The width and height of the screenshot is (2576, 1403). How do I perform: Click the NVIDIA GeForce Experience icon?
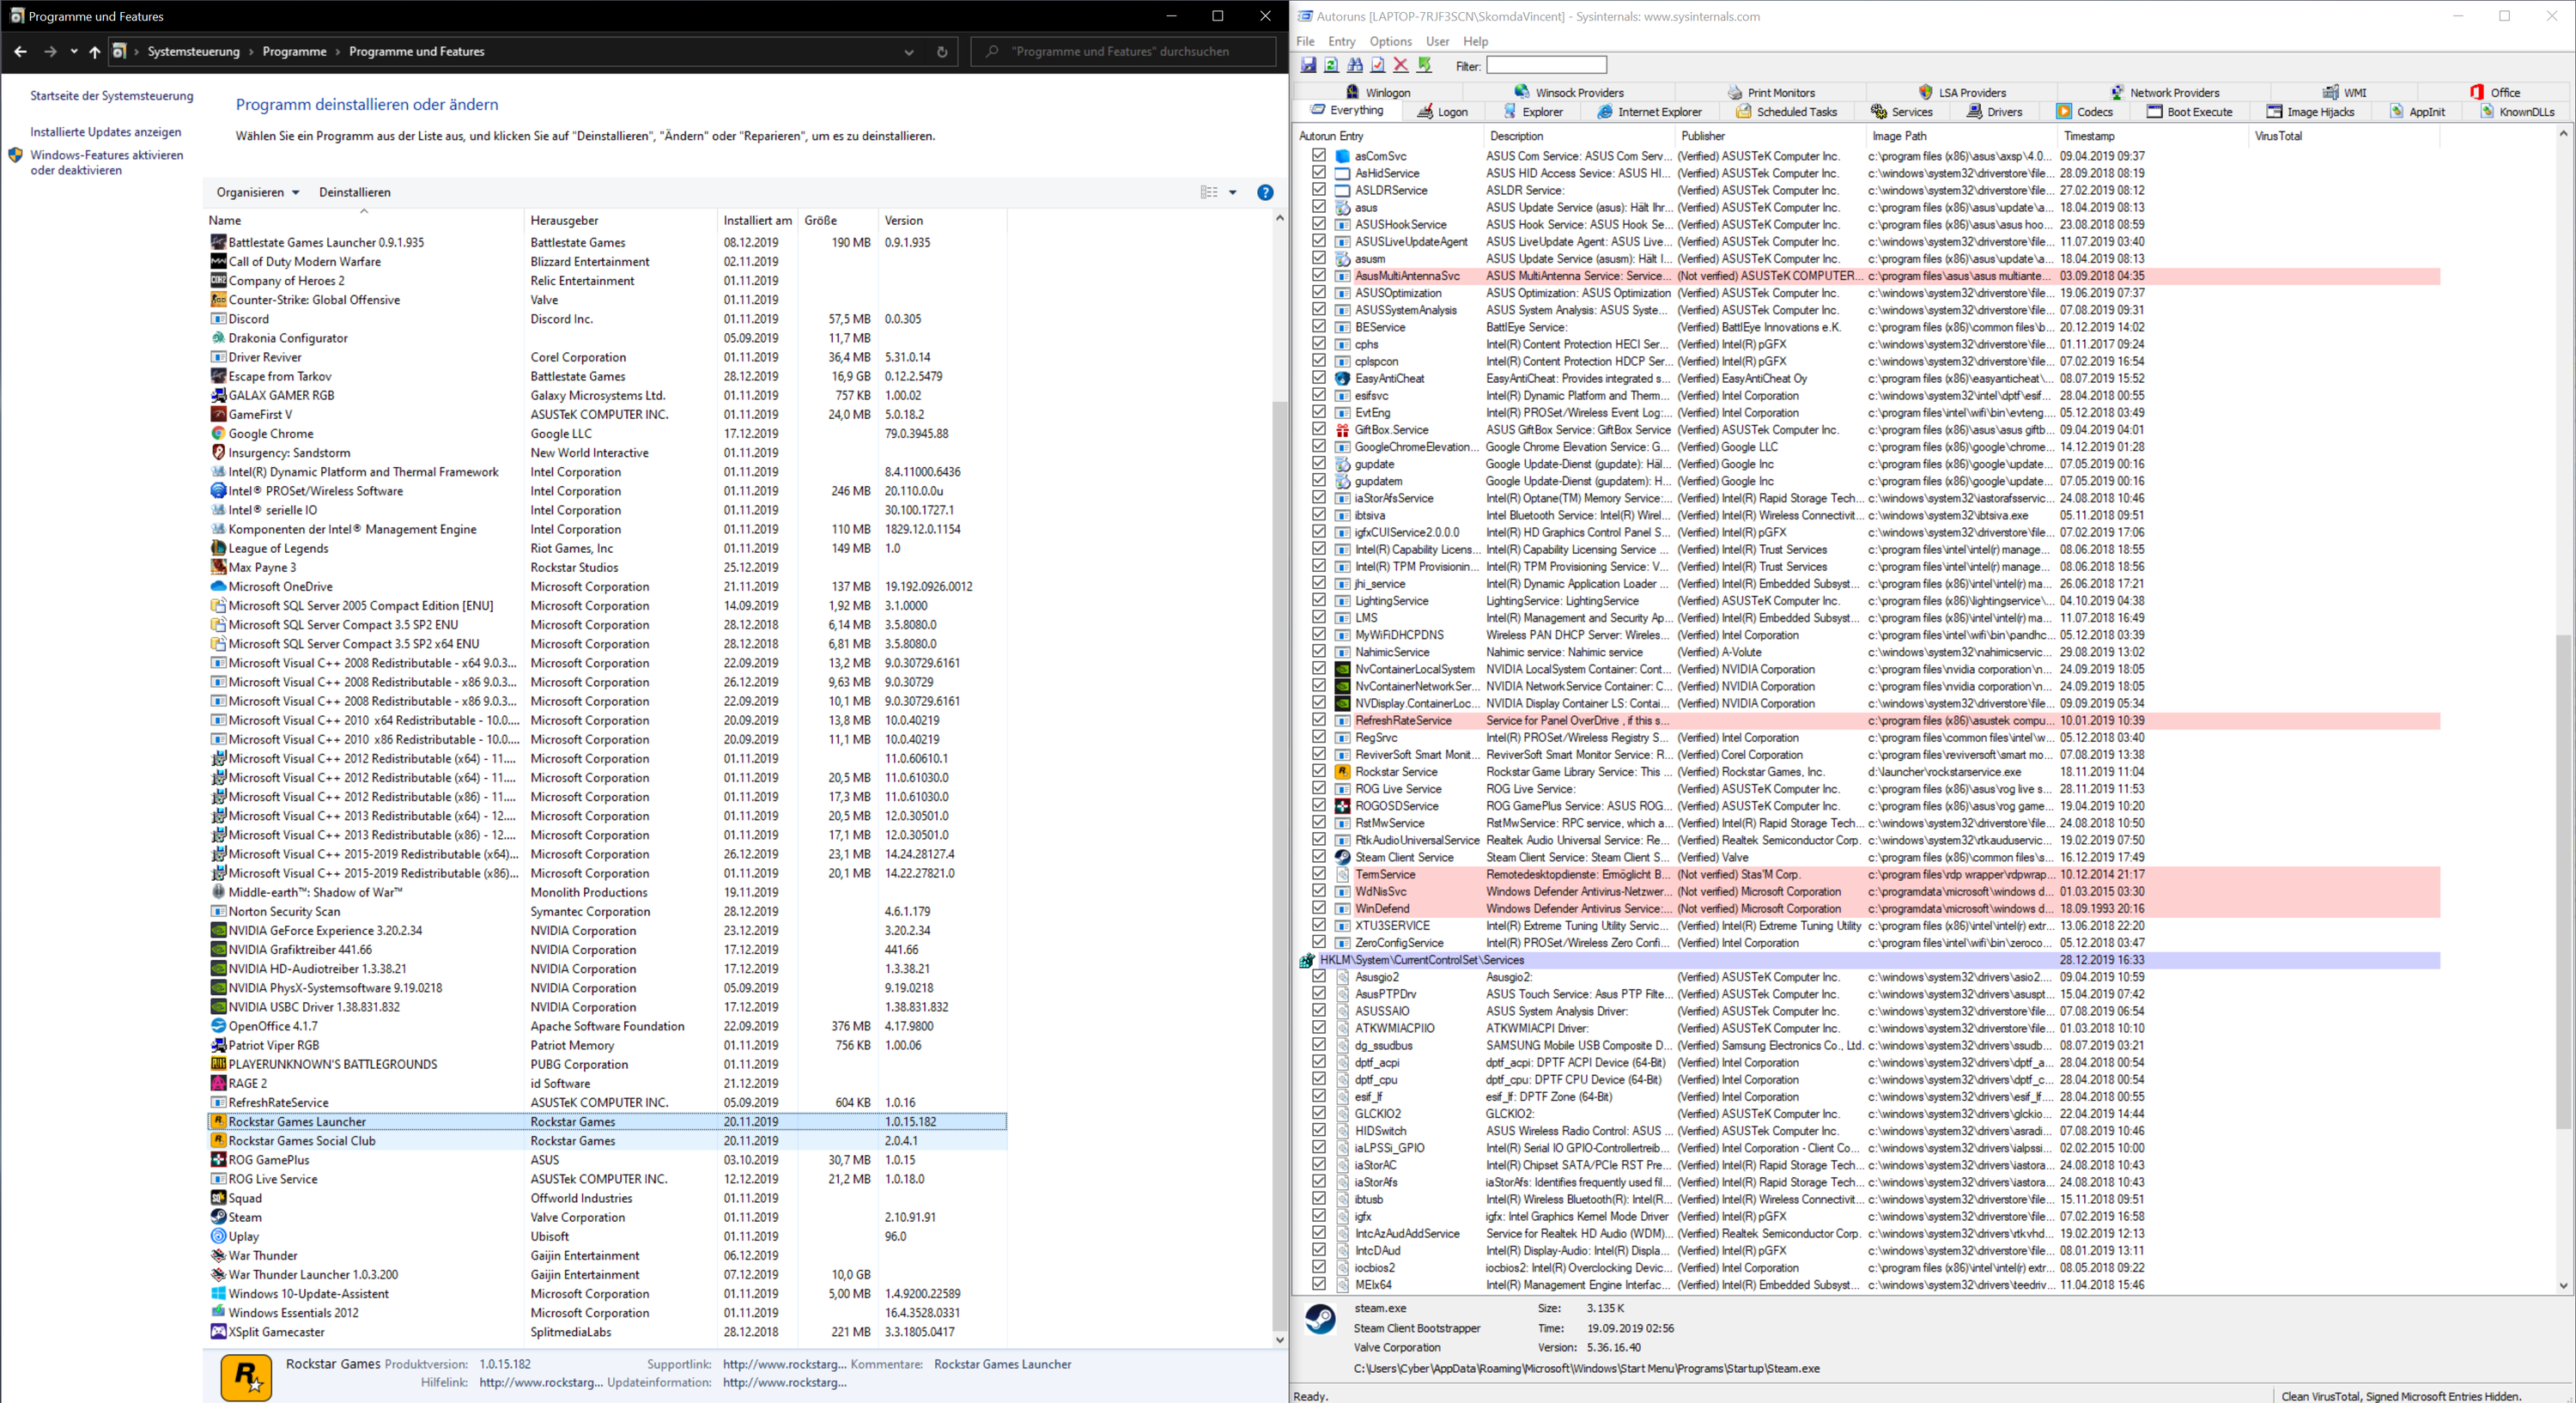[x=218, y=930]
